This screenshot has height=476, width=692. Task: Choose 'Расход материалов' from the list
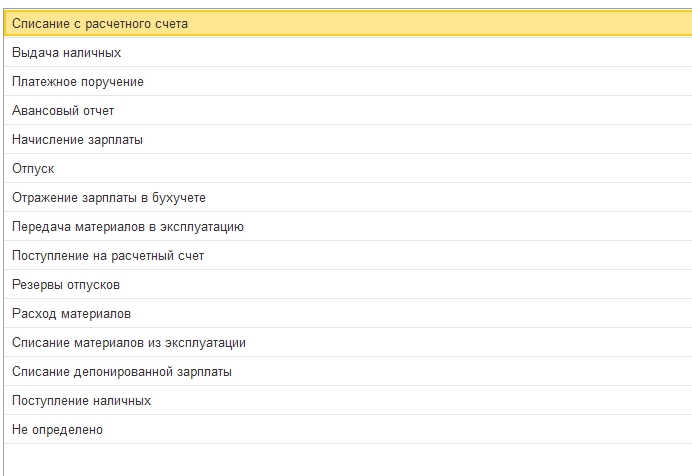tap(71, 314)
